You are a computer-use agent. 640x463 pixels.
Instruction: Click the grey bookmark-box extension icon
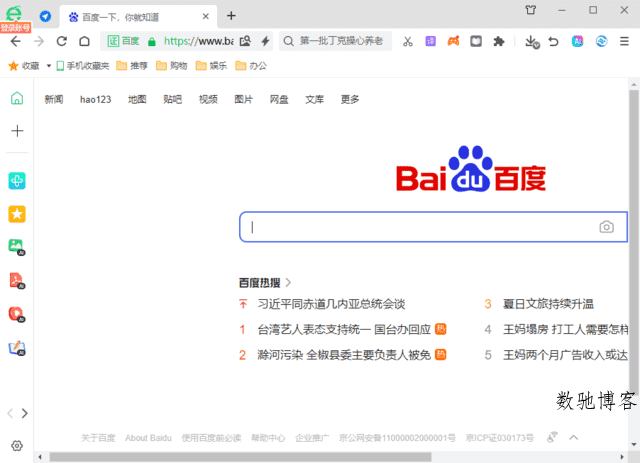point(476,41)
